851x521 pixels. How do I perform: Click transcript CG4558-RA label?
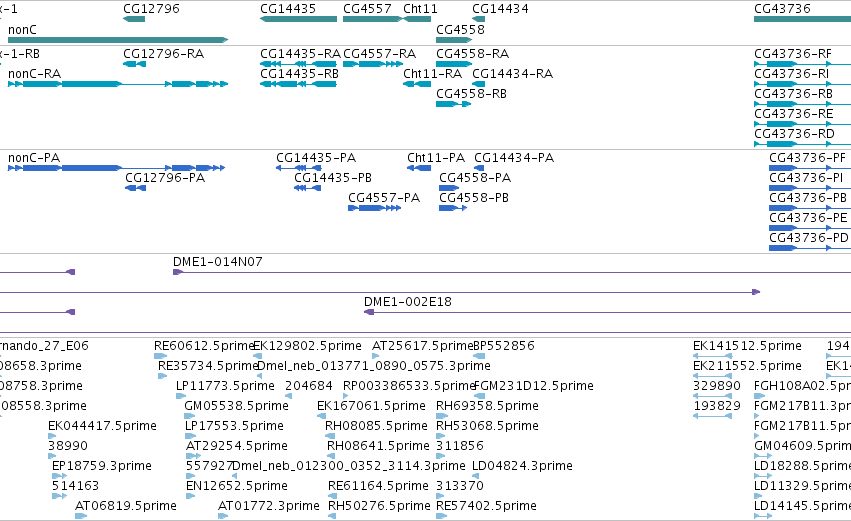[473, 54]
